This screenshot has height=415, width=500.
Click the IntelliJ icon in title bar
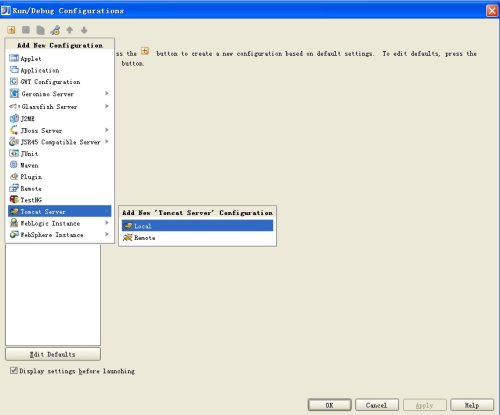[6, 11]
